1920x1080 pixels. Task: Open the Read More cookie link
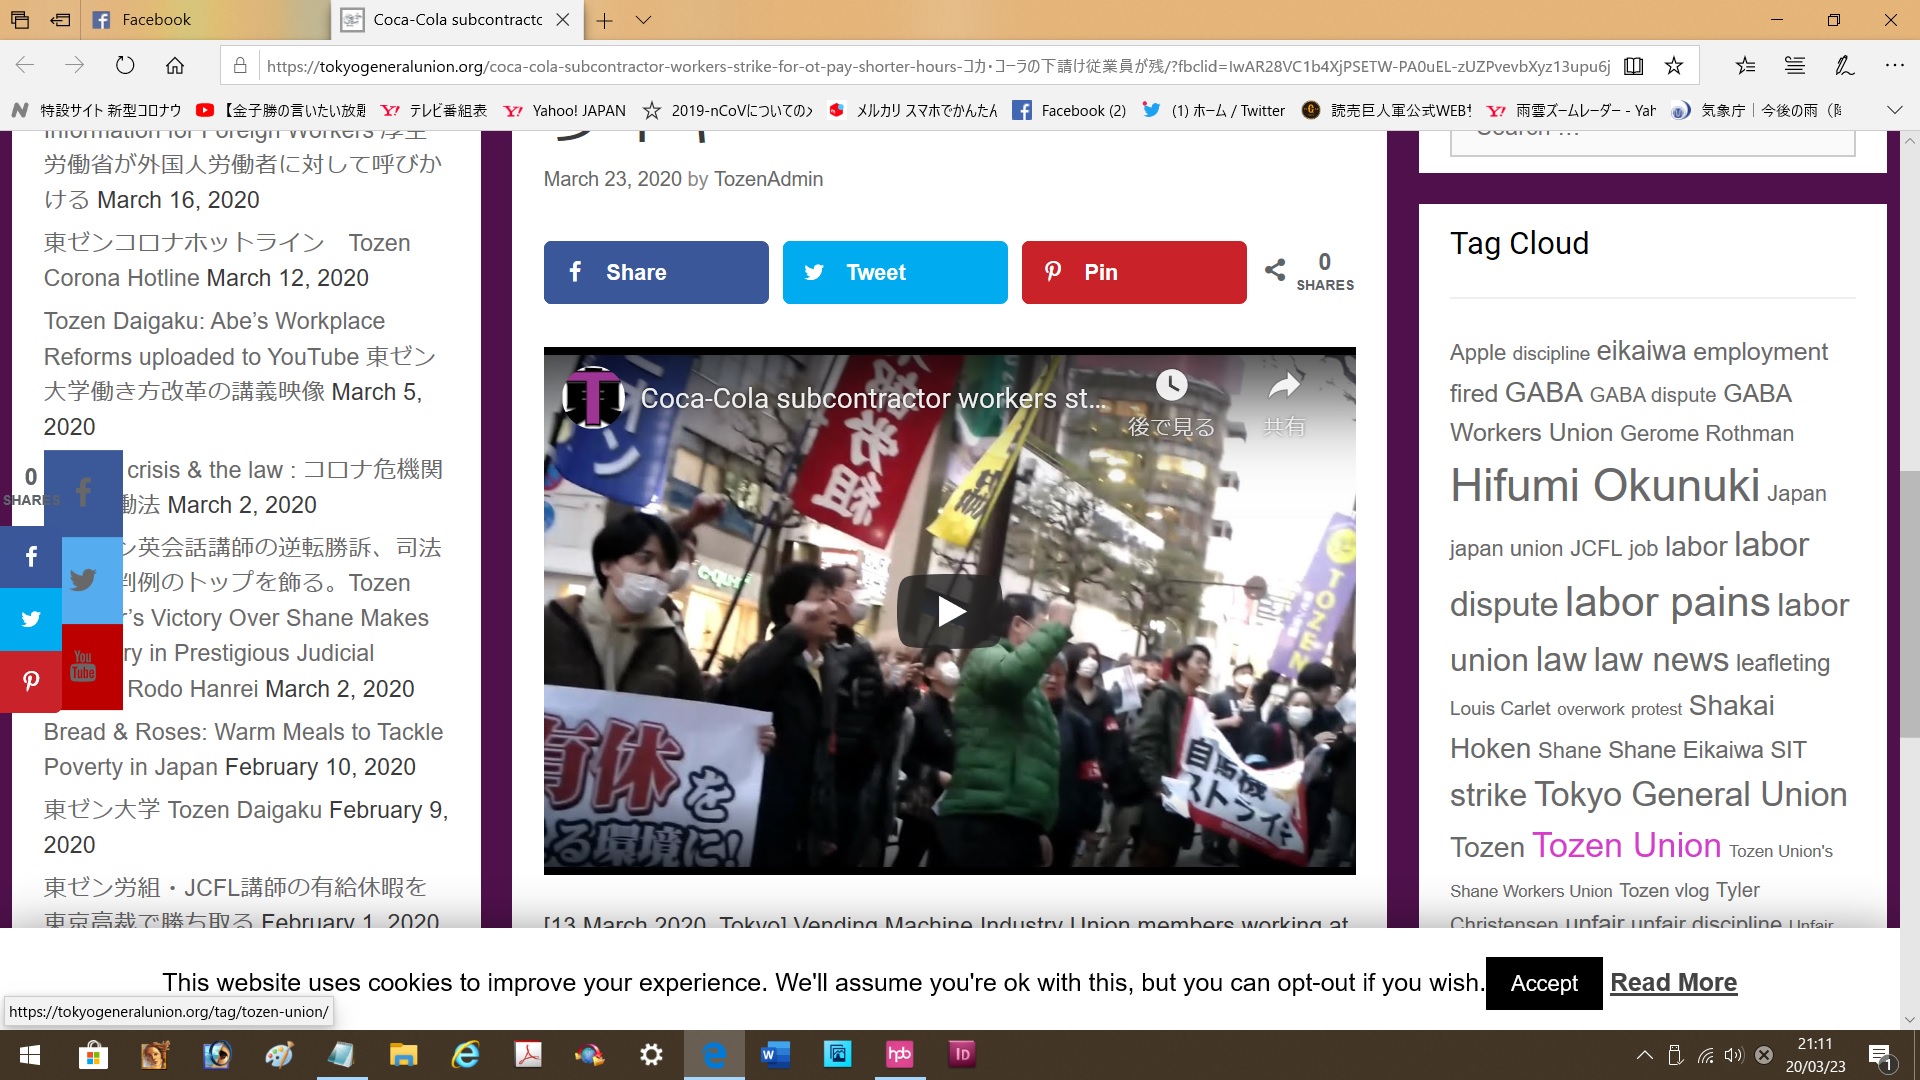click(1673, 983)
